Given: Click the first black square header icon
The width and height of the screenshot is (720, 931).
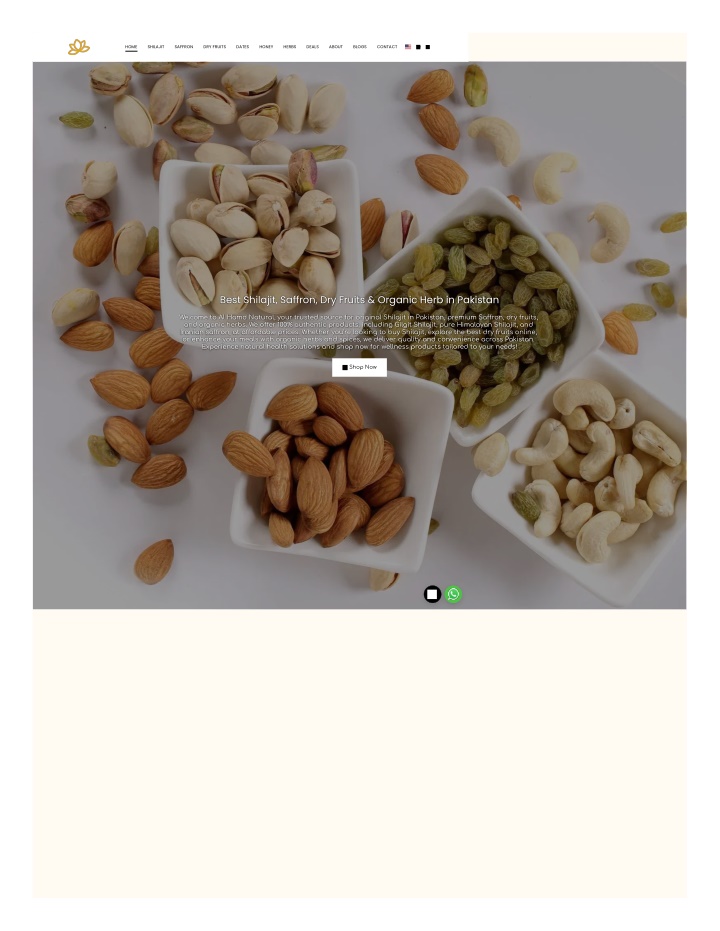Looking at the screenshot, I should 418,47.
